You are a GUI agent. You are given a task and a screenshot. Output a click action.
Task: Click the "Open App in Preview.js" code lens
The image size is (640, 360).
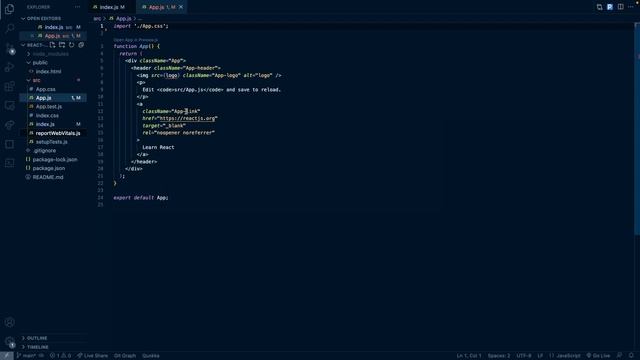pos(136,40)
